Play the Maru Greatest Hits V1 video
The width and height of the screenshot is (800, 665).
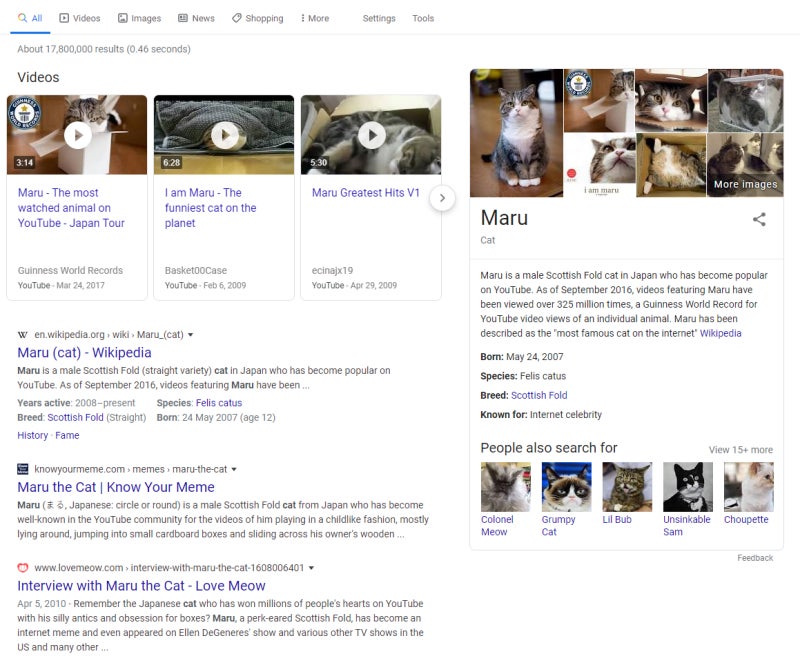(372, 135)
